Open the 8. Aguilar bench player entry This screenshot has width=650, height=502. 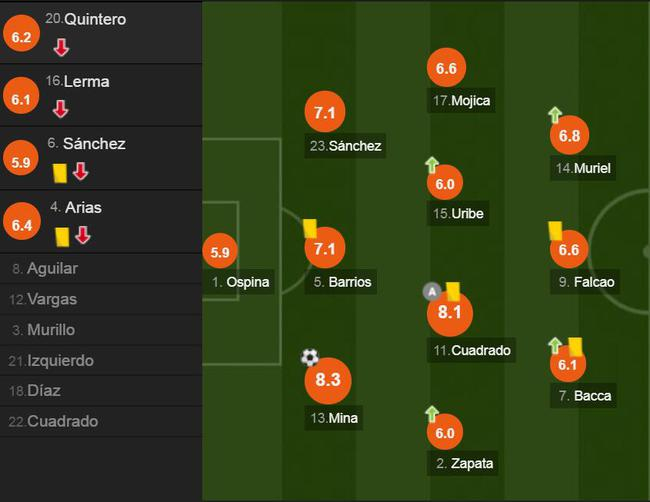(x=44, y=268)
